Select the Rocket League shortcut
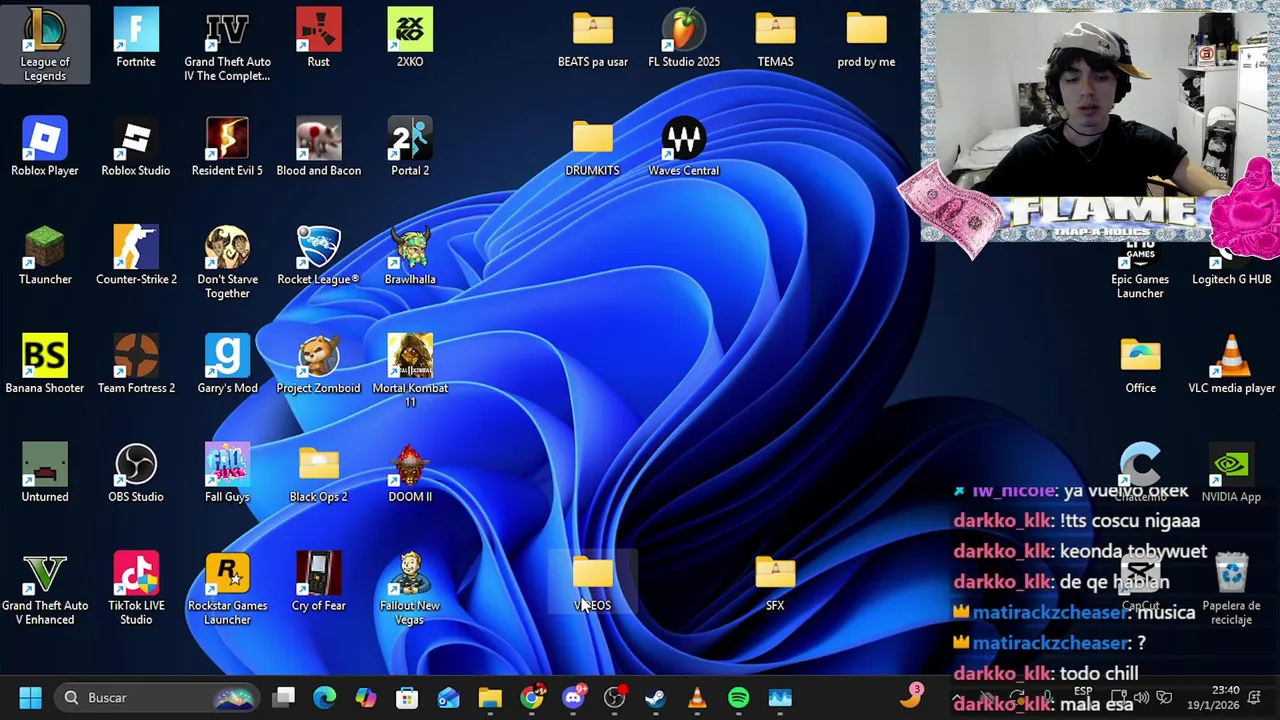The height and width of the screenshot is (720, 1280). (x=318, y=256)
